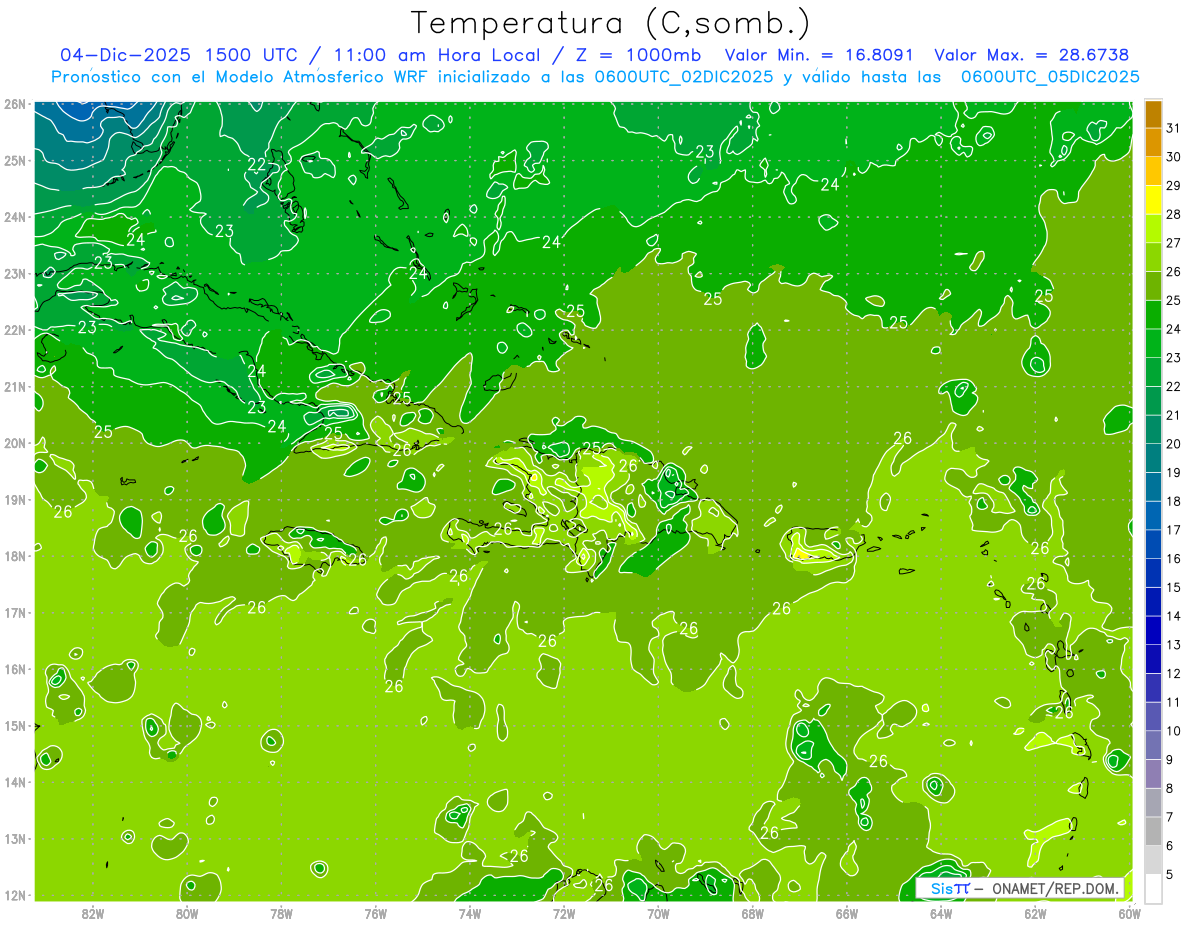Click the longitude axis label "68W"
The height and width of the screenshot is (927, 1200).
[x=753, y=913]
